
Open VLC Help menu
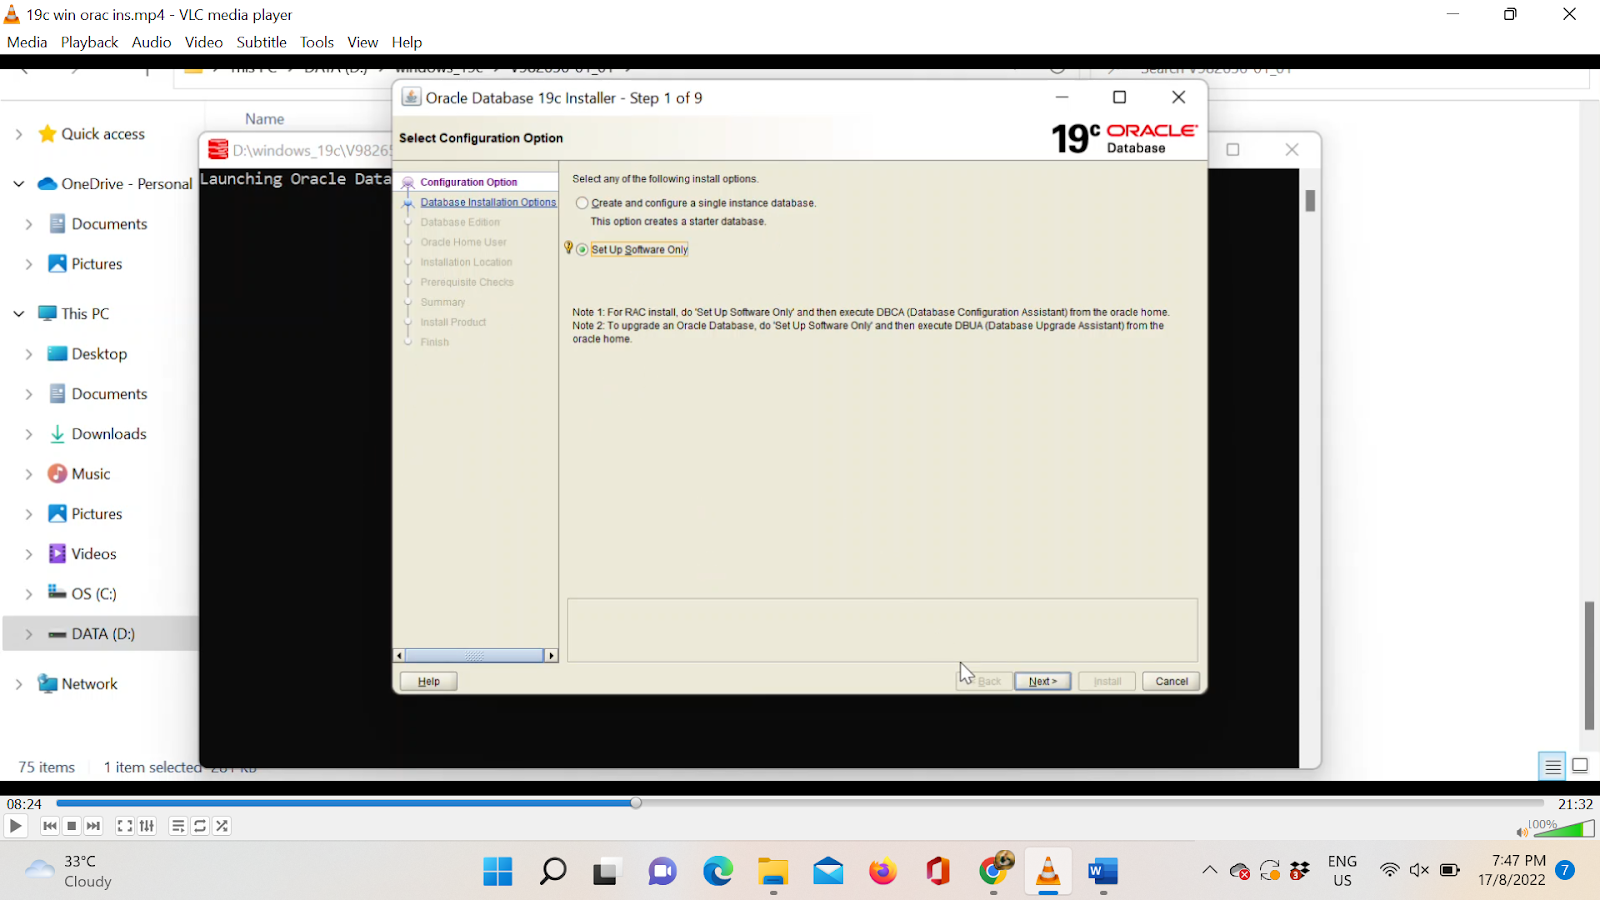pos(407,42)
